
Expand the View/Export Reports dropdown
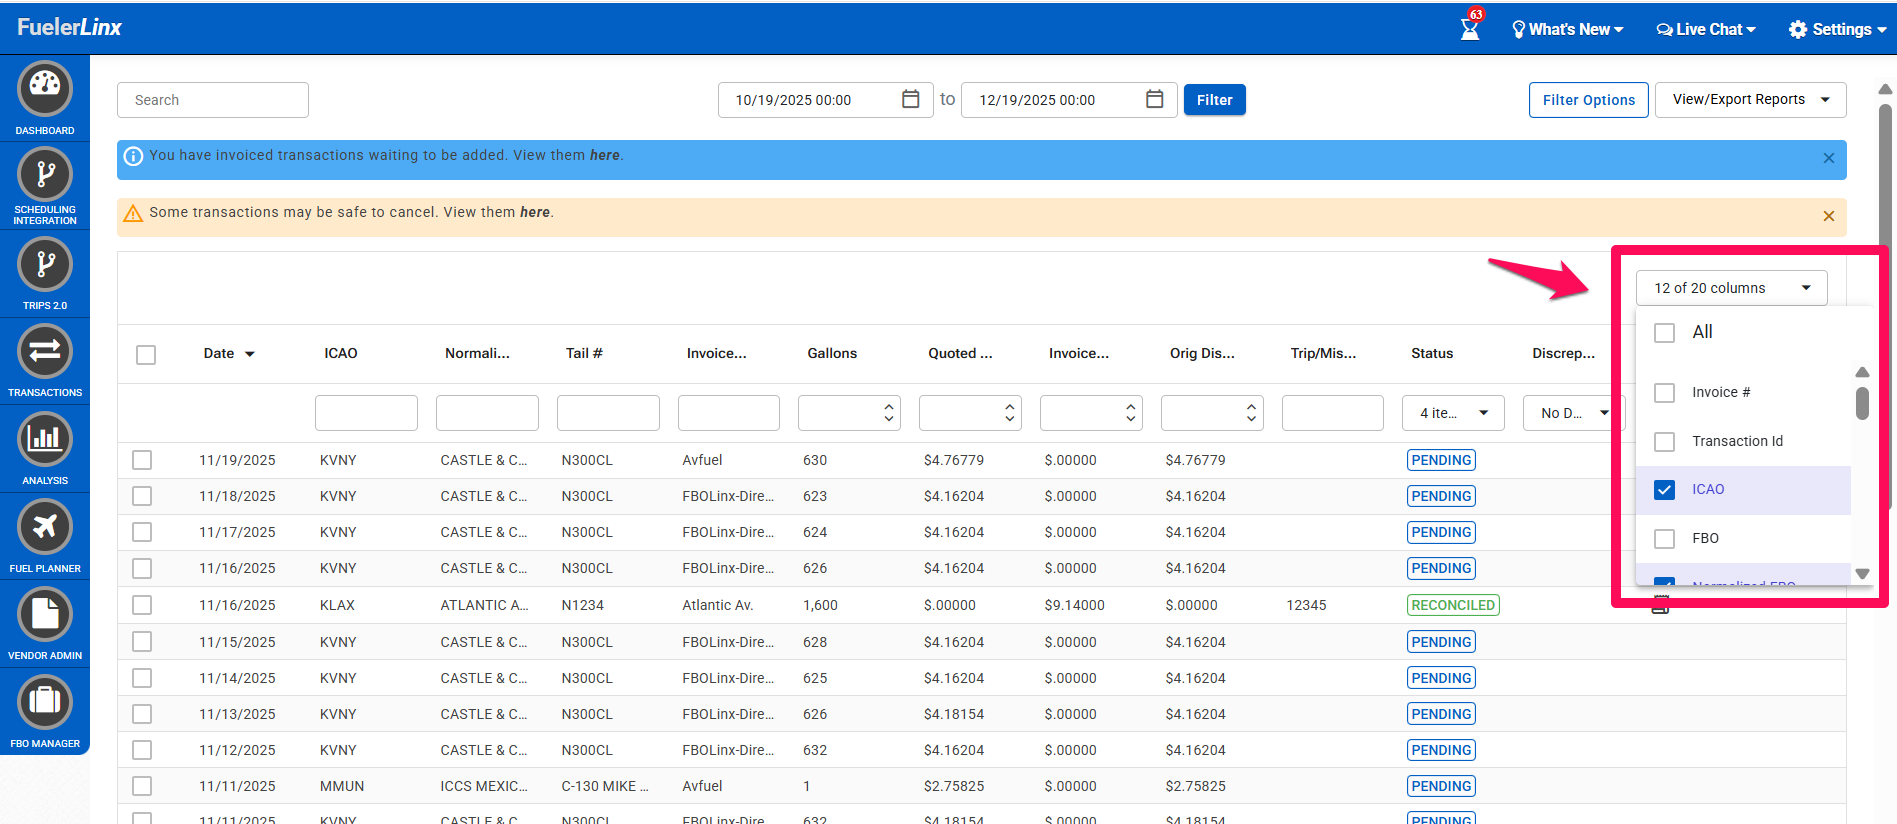pyautogui.click(x=1750, y=100)
